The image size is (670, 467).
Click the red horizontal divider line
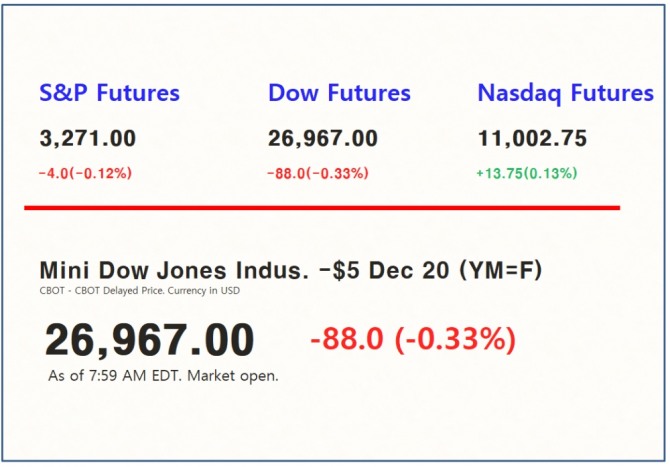click(322, 207)
